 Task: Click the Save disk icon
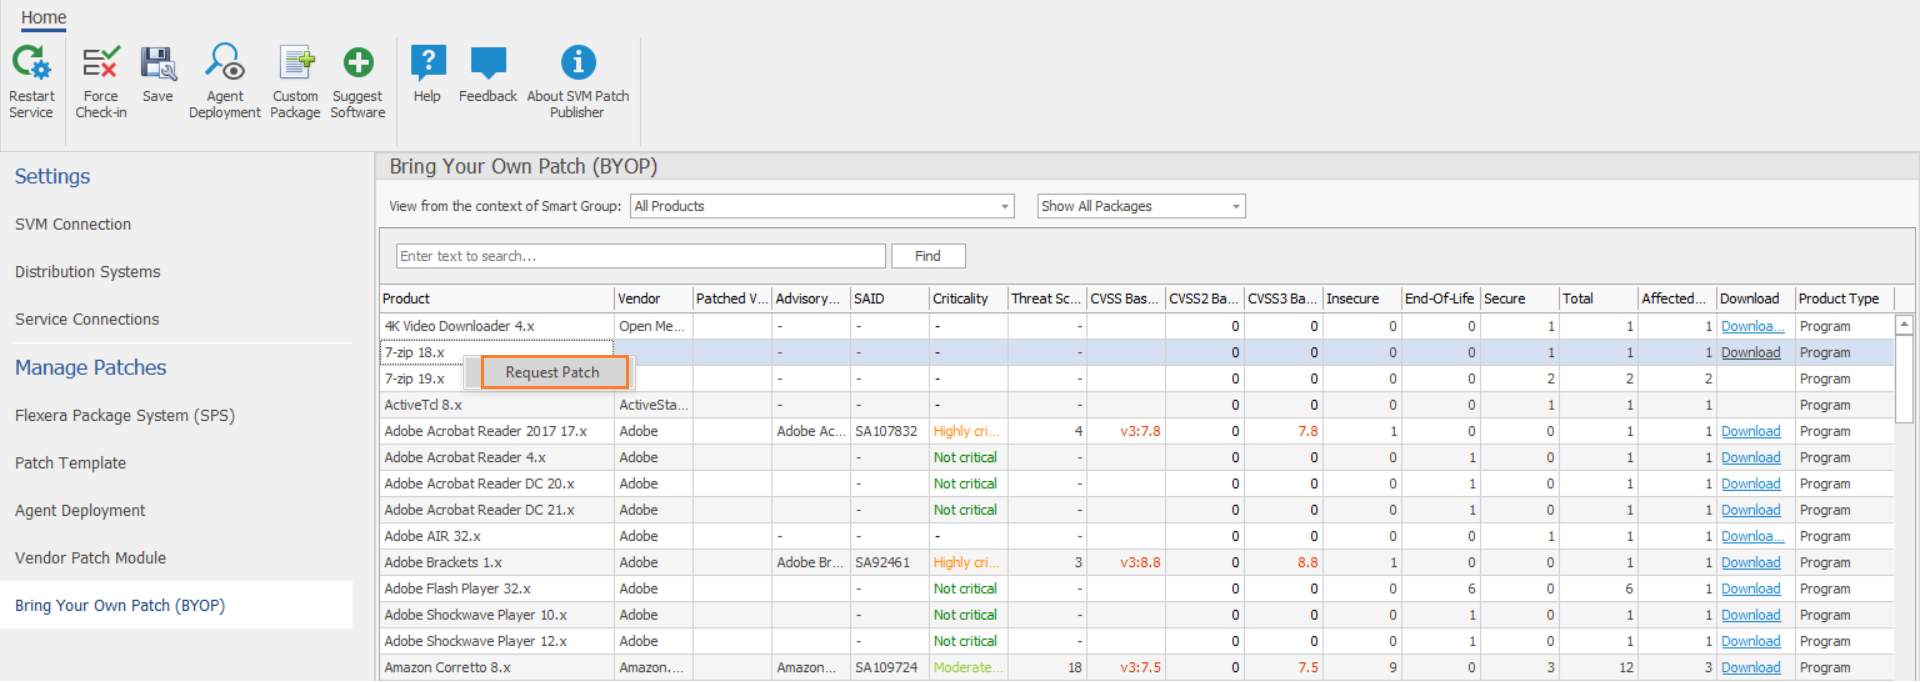pos(158,63)
